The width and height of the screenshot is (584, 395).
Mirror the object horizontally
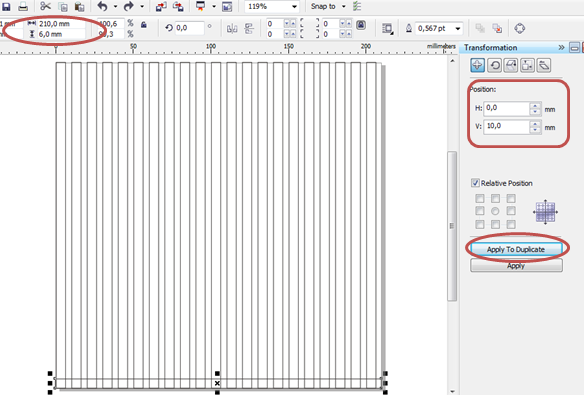coord(232,28)
